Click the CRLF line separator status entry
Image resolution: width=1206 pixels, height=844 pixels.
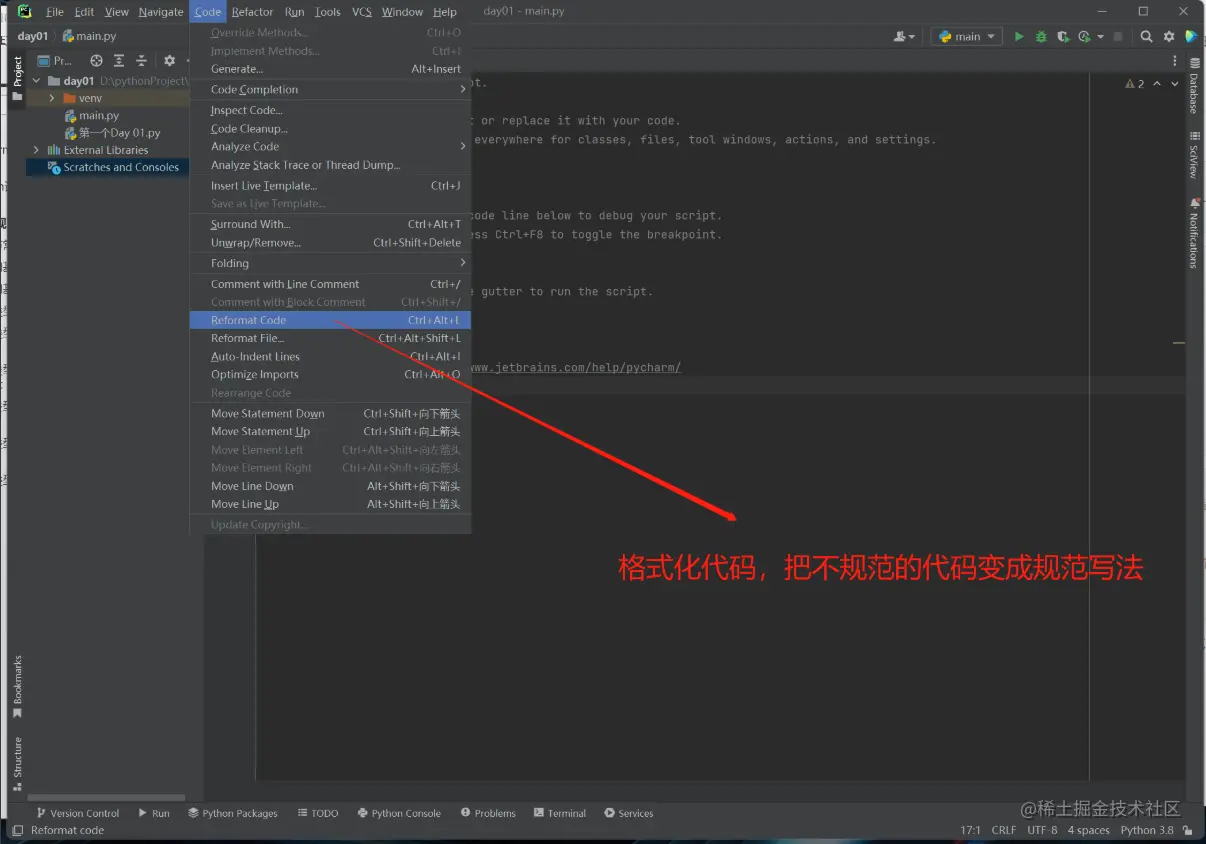pyautogui.click(x=1004, y=830)
